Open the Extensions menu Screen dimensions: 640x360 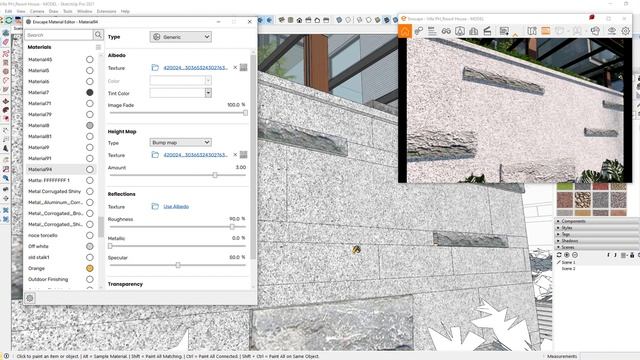[106, 11]
